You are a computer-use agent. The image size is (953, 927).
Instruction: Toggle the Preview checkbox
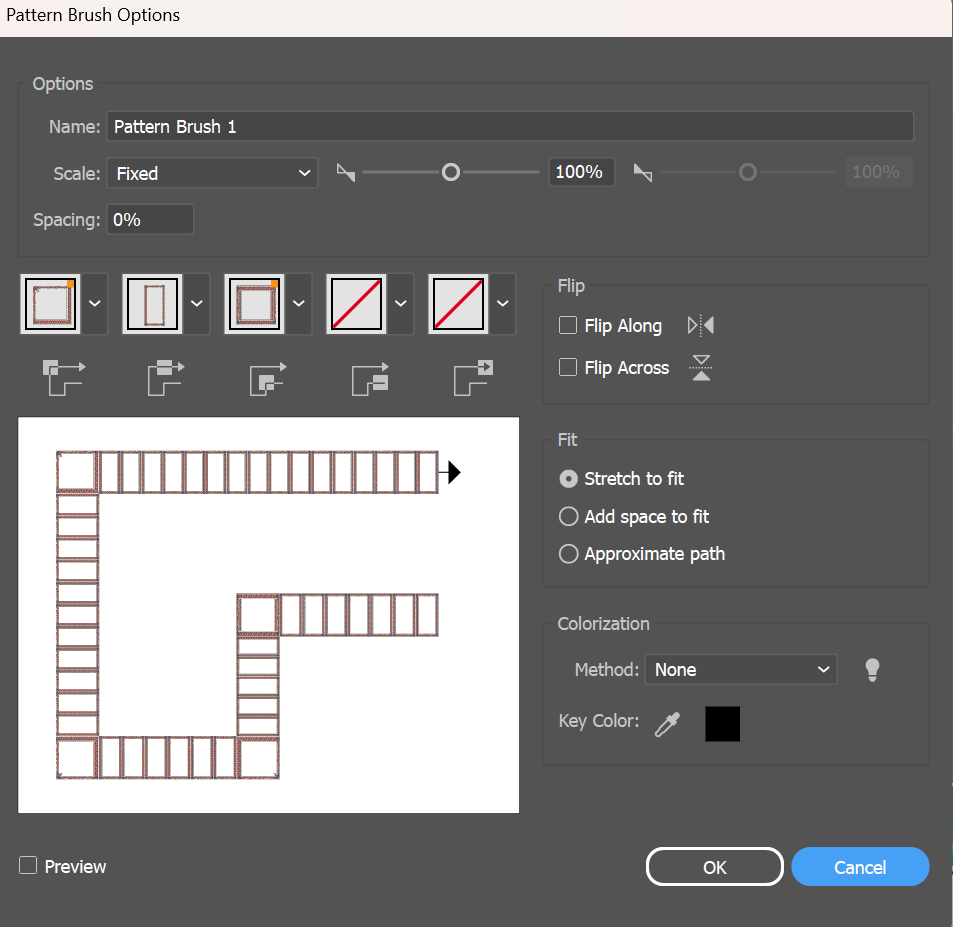29,866
